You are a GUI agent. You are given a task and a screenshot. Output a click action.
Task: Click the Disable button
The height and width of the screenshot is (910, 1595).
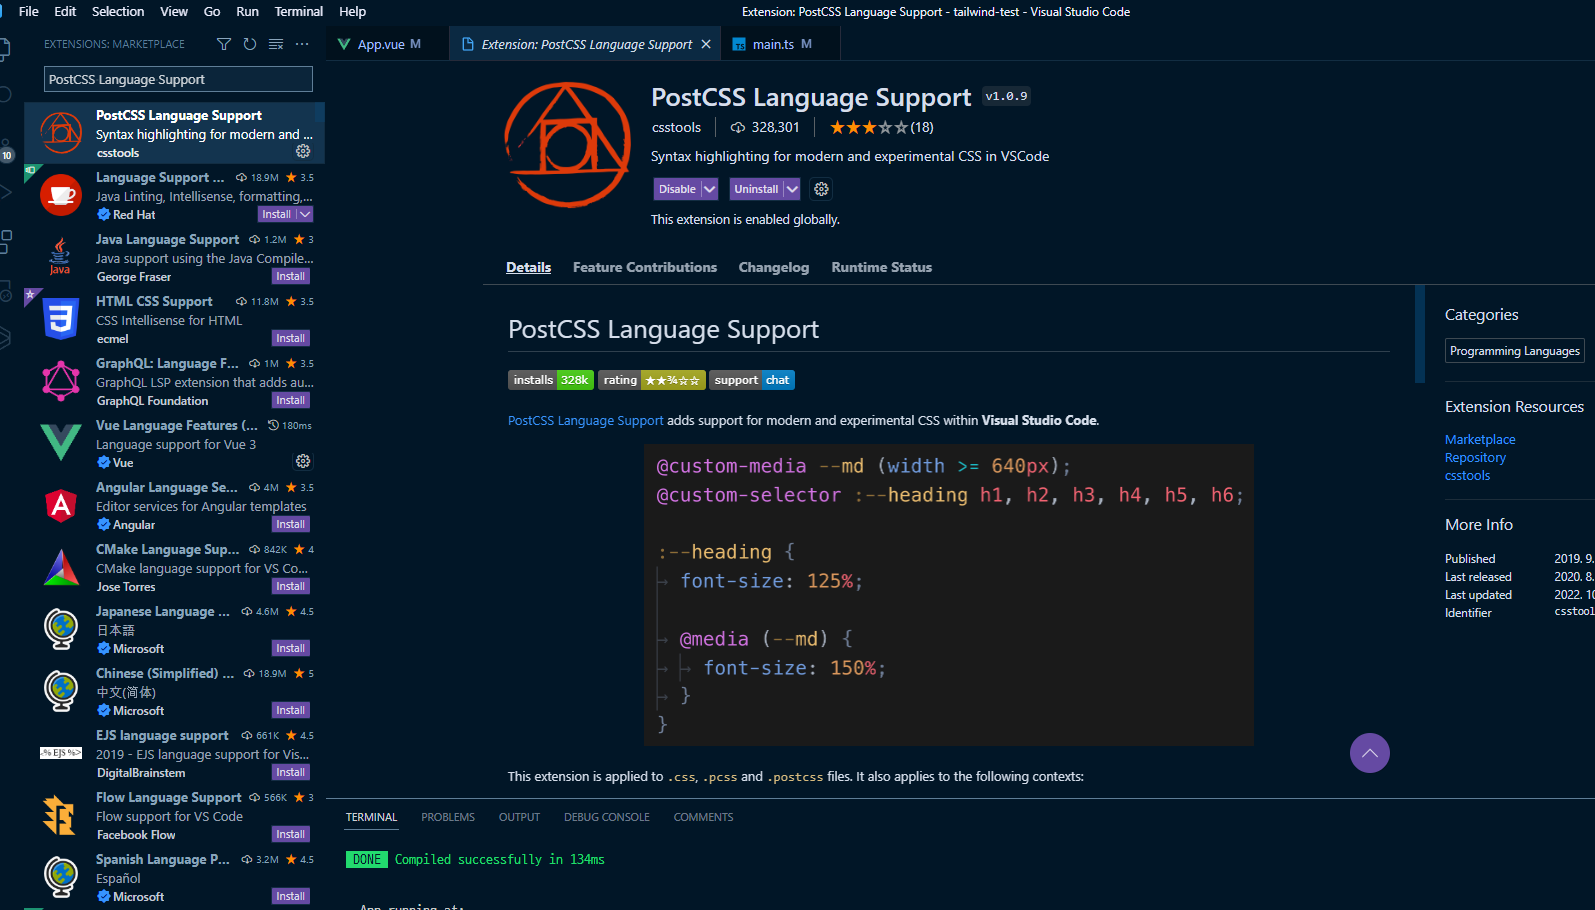(677, 189)
